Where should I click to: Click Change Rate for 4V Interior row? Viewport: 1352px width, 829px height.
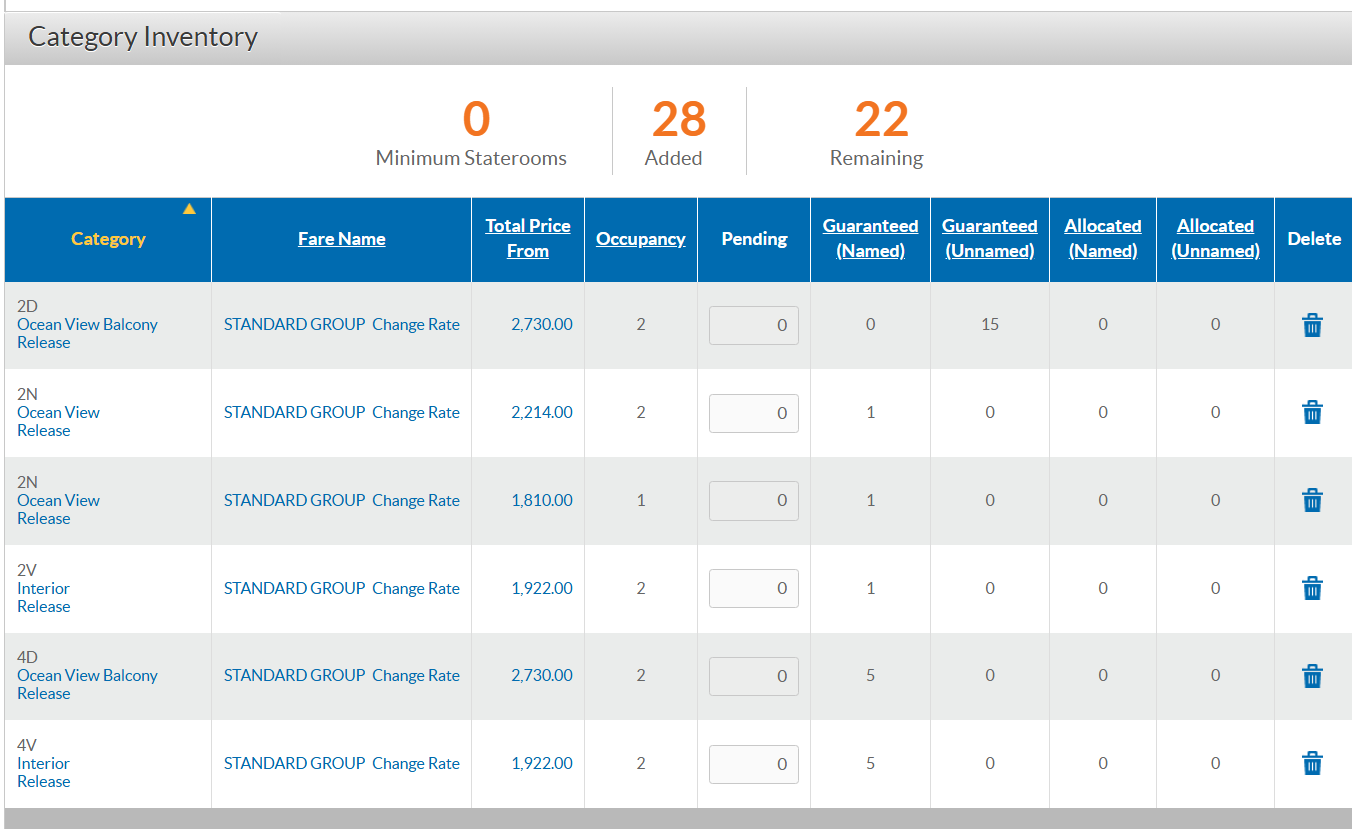(x=416, y=763)
